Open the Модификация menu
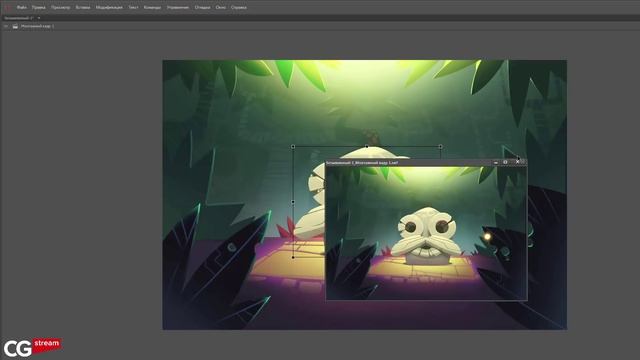The image size is (640, 360). pyautogui.click(x=109, y=7)
